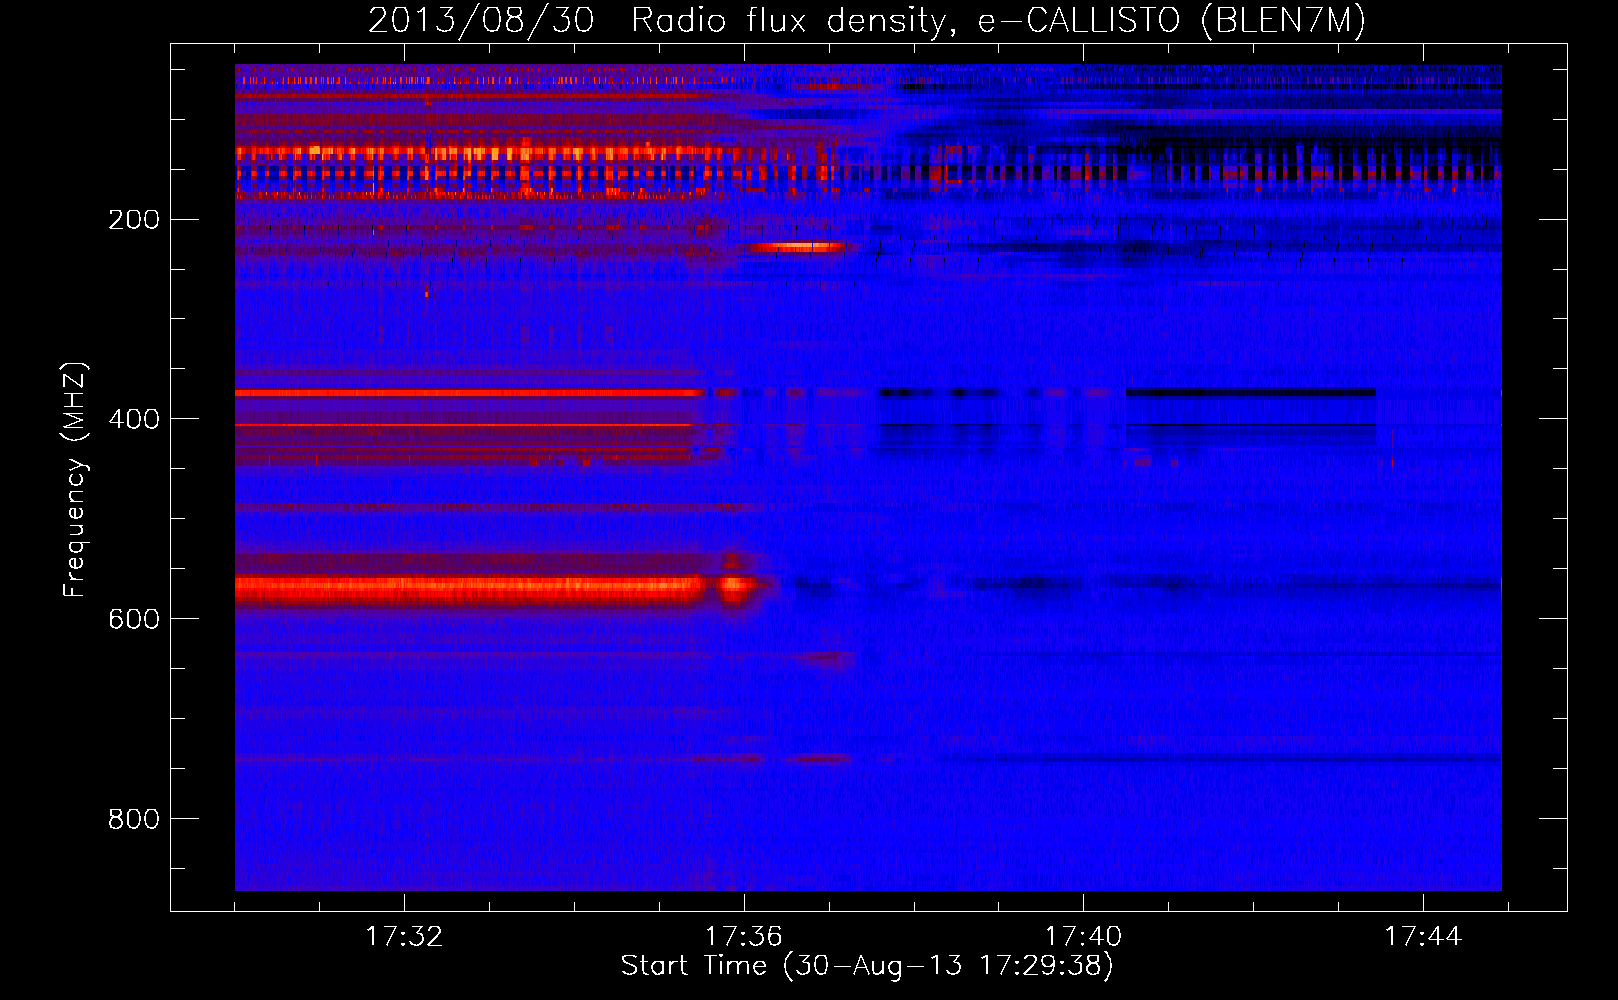
Task: Select the 'e-CALLISTO (BLEN7M)' title text
Action: [1172, 21]
